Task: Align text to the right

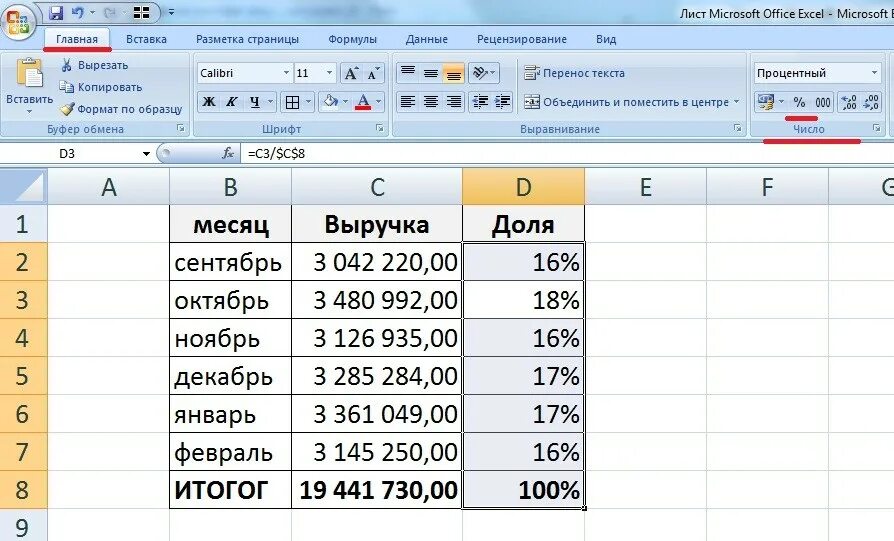Action: (x=454, y=102)
